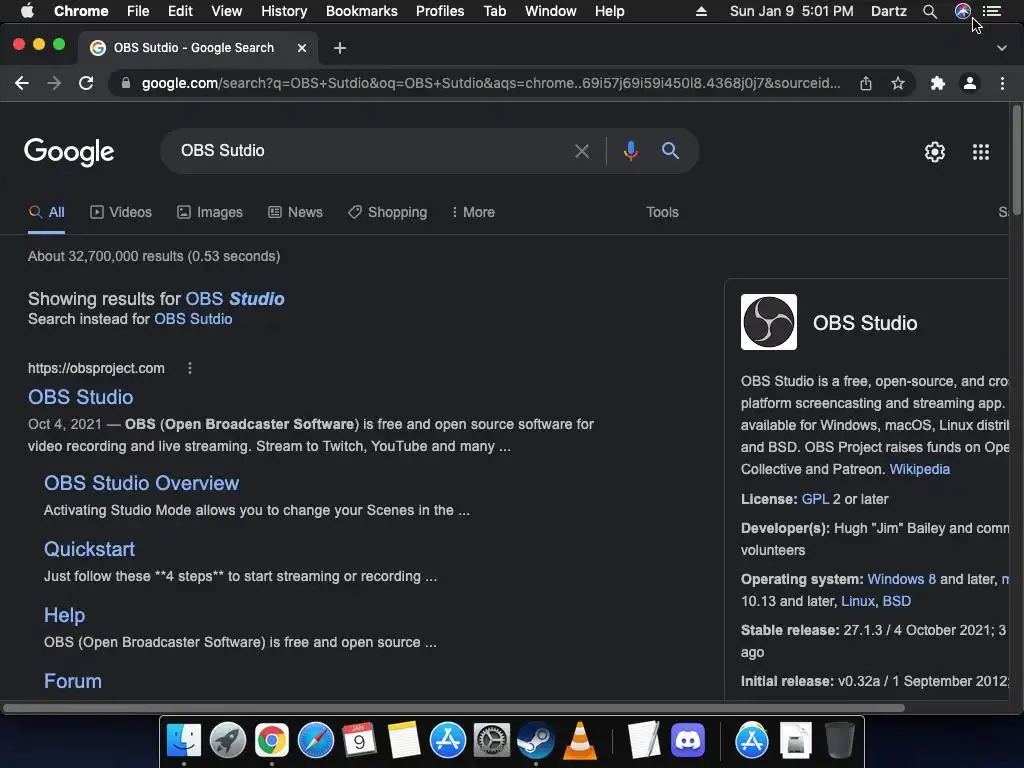
Task: Switch to the Shopping results tab
Action: pyautogui.click(x=387, y=212)
